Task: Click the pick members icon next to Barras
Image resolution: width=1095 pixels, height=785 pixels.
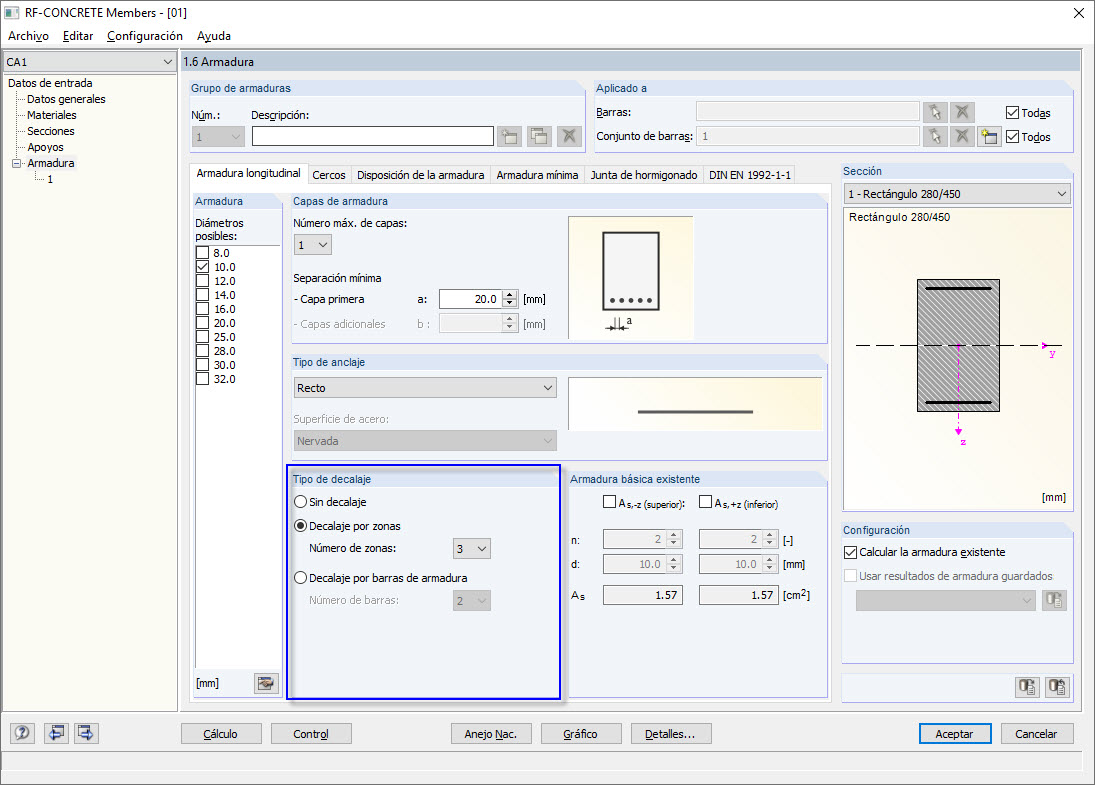Action: click(935, 112)
